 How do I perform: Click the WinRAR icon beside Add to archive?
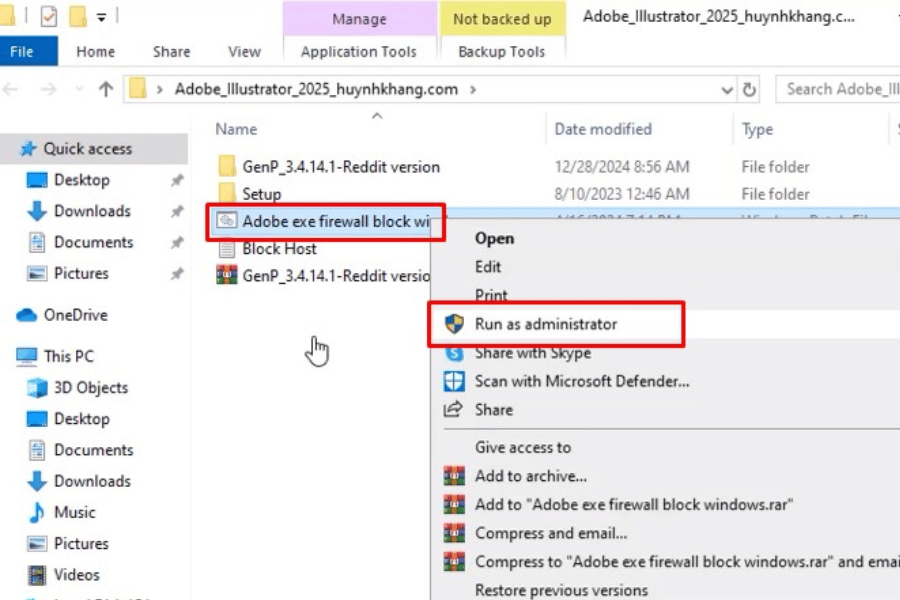point(455,476)
